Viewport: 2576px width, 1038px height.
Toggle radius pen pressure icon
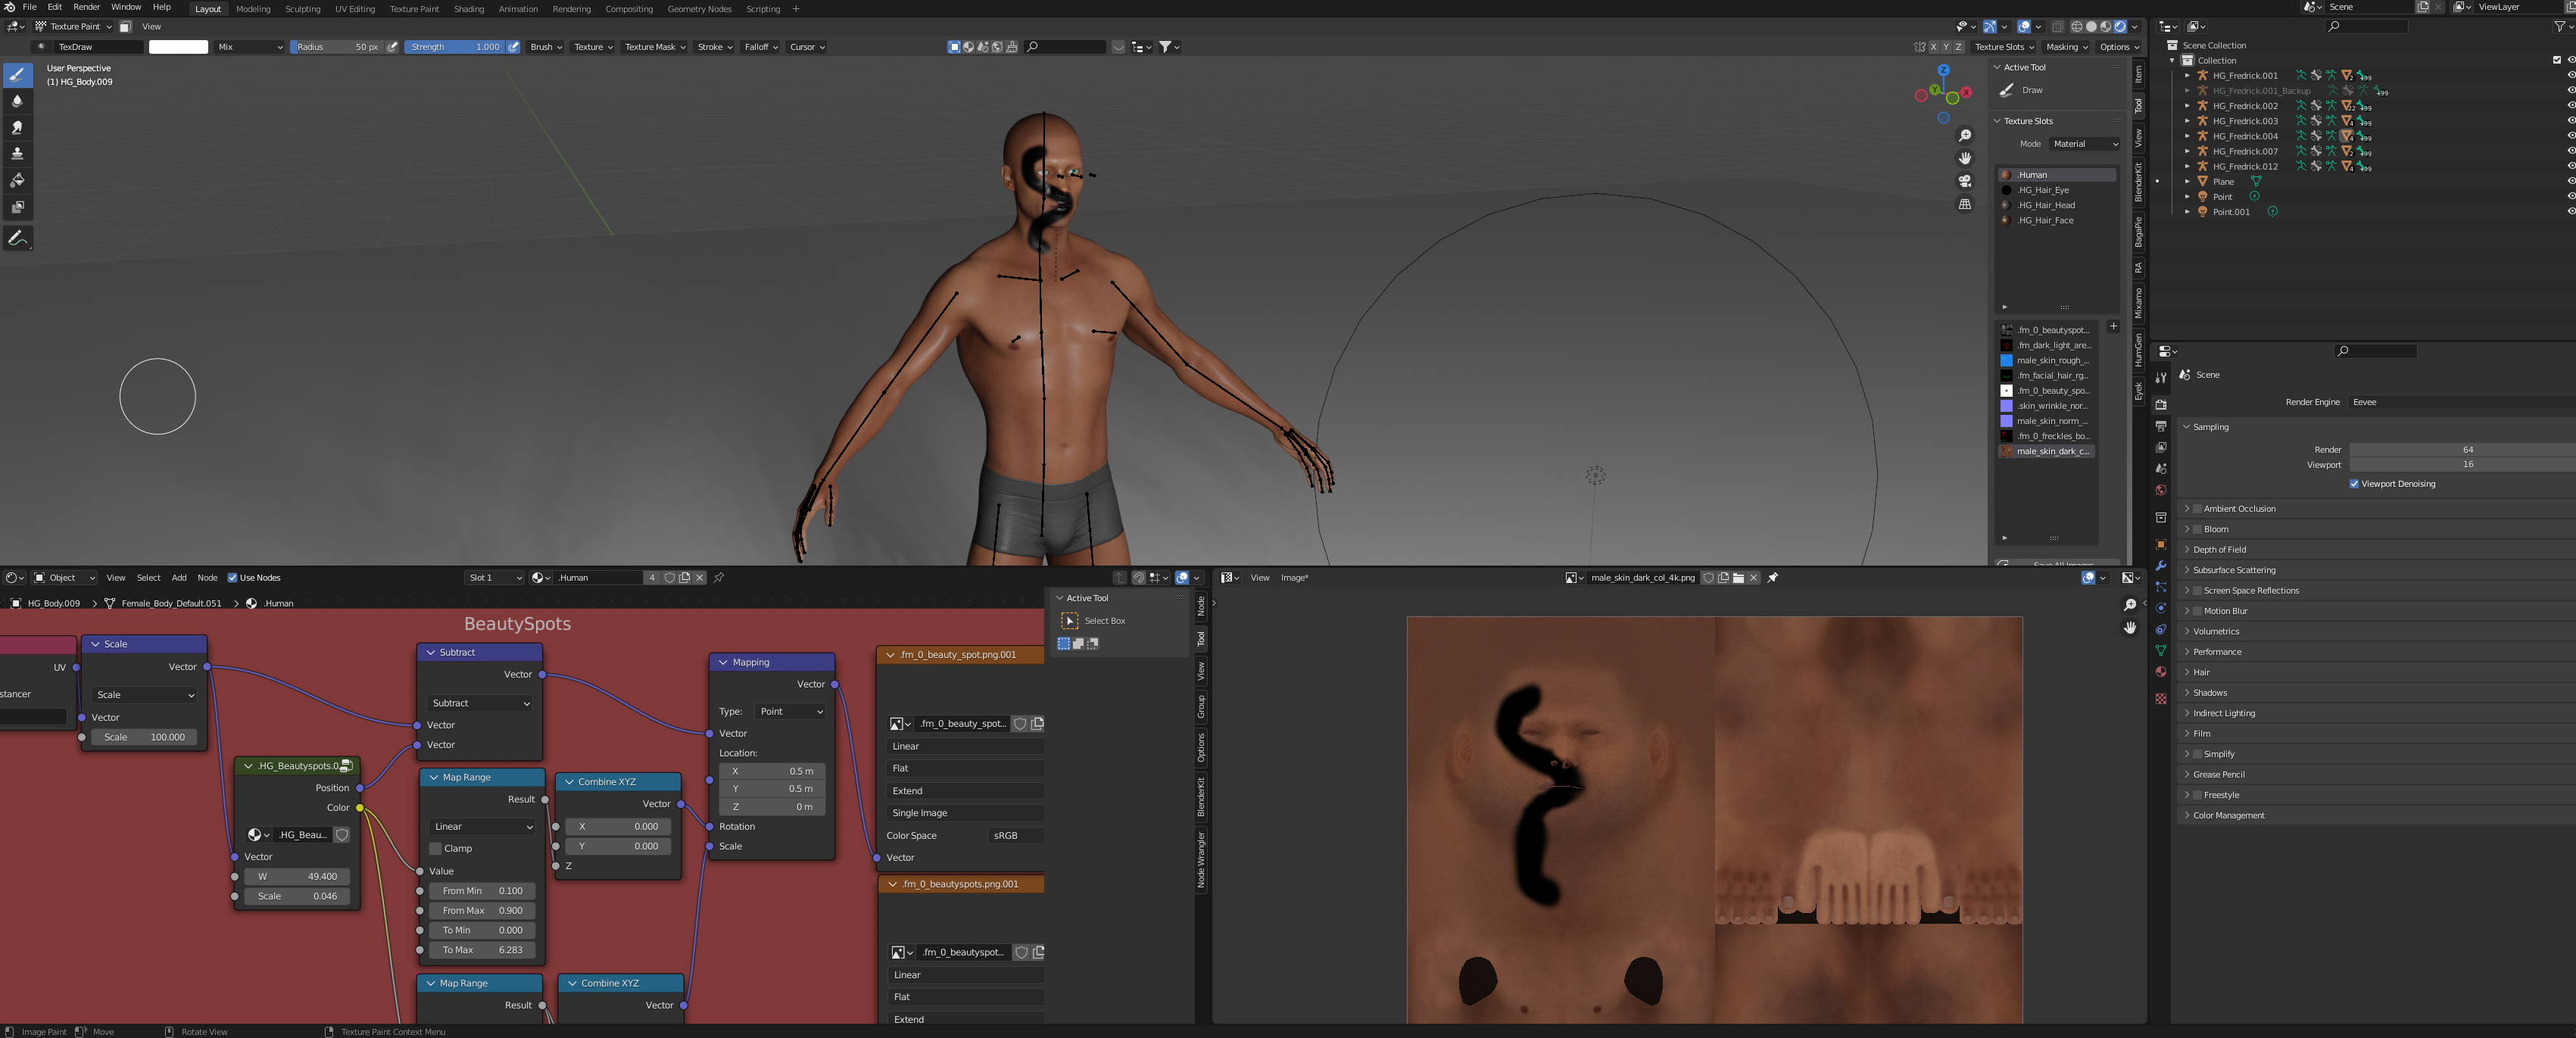pos(393,47)
